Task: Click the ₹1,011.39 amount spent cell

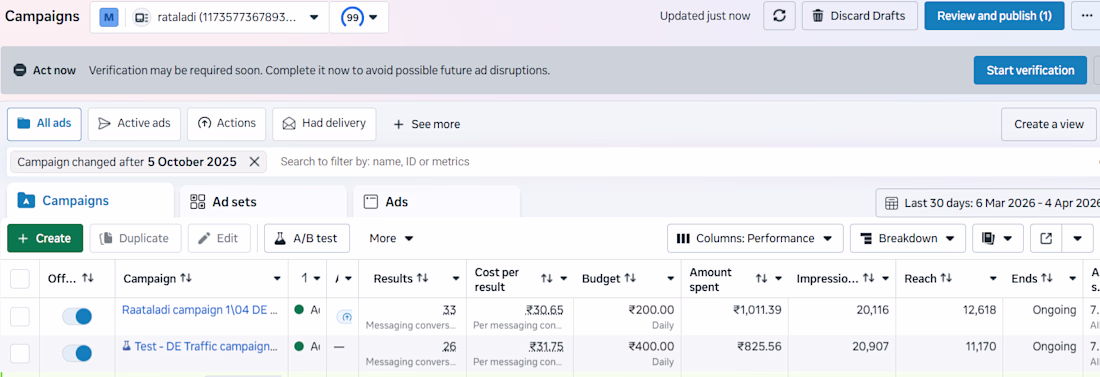Action: [757, 310]
